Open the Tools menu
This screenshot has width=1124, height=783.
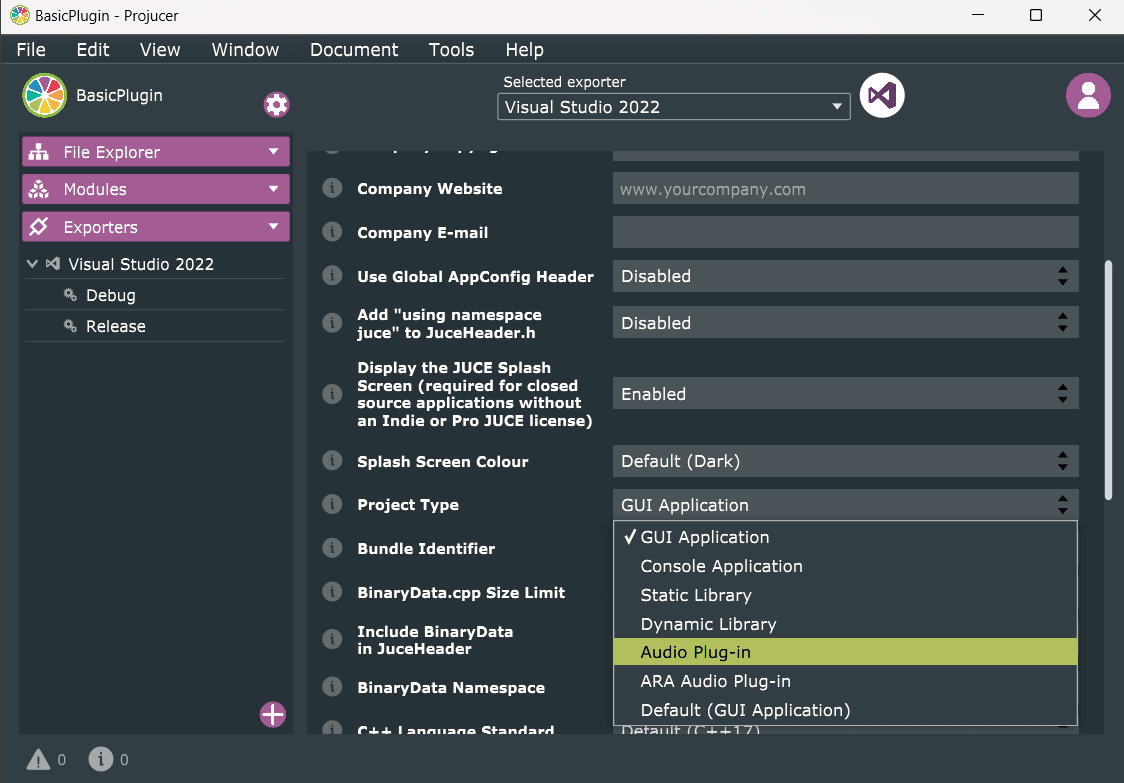point(451,50)
